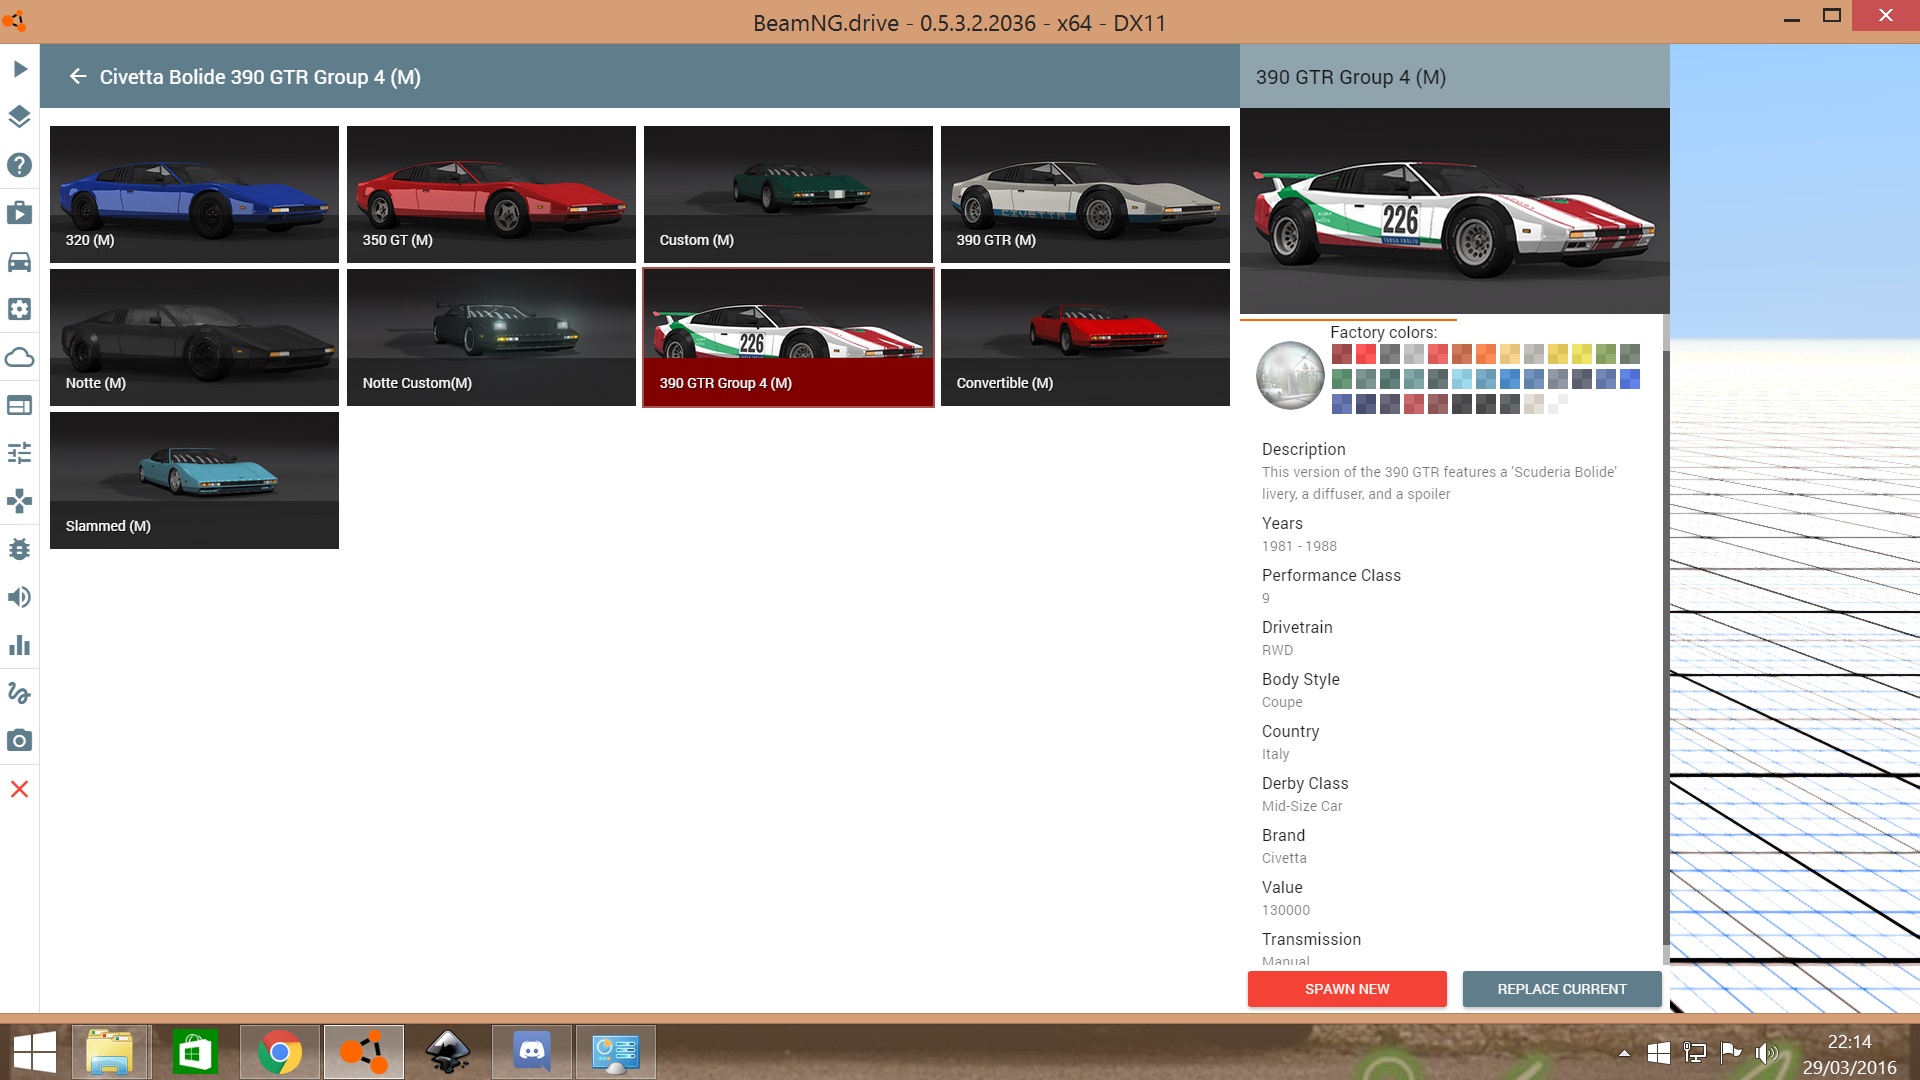Go back using the left arrow
The height and width of the screenshot is (1080, 1920).
(78, 76)
